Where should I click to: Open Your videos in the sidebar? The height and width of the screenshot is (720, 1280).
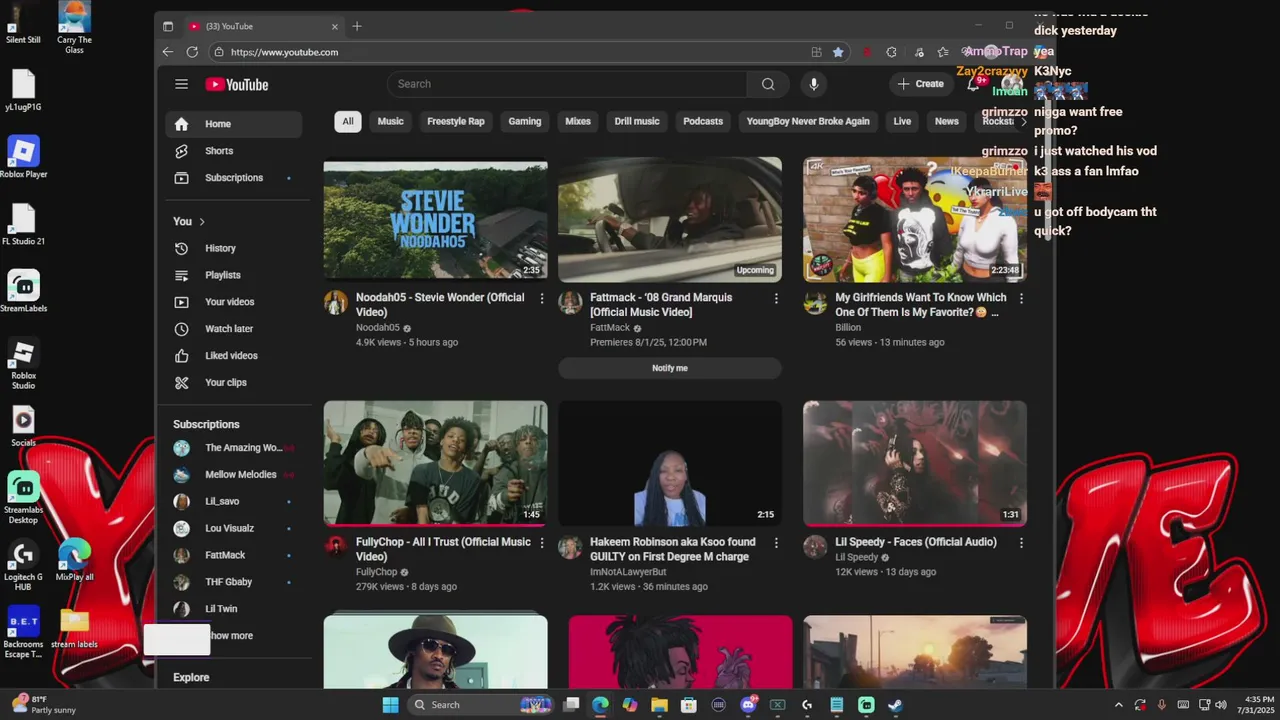pos(234,302)
